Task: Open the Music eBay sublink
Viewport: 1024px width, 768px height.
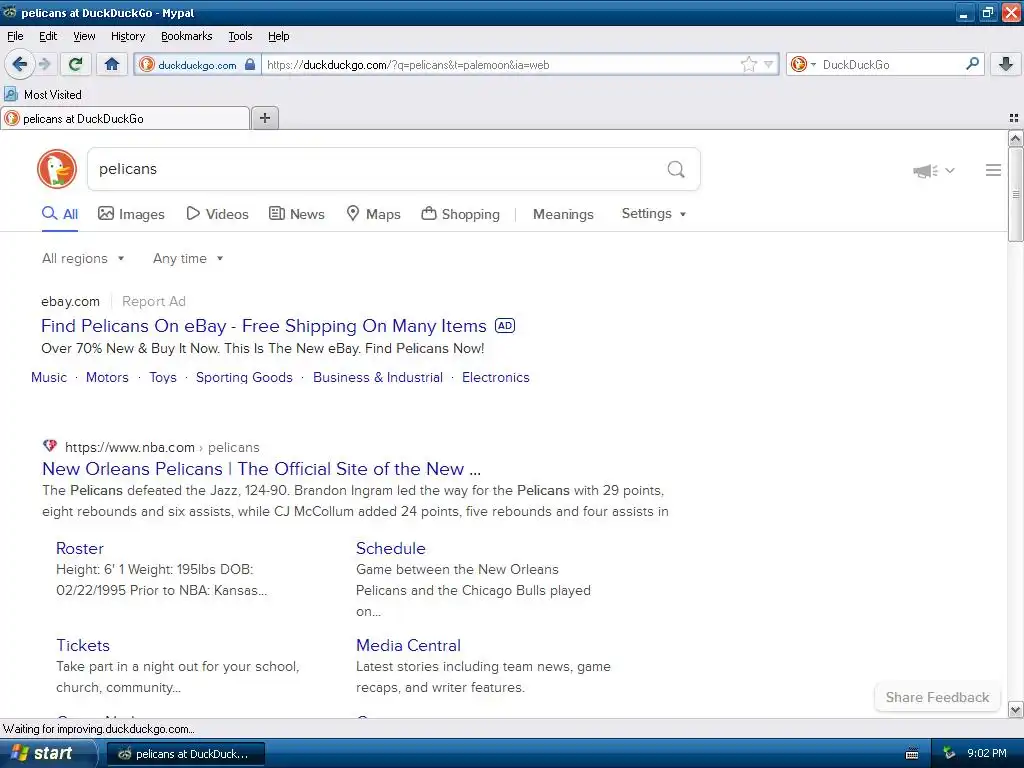Action: coord(49,377)
